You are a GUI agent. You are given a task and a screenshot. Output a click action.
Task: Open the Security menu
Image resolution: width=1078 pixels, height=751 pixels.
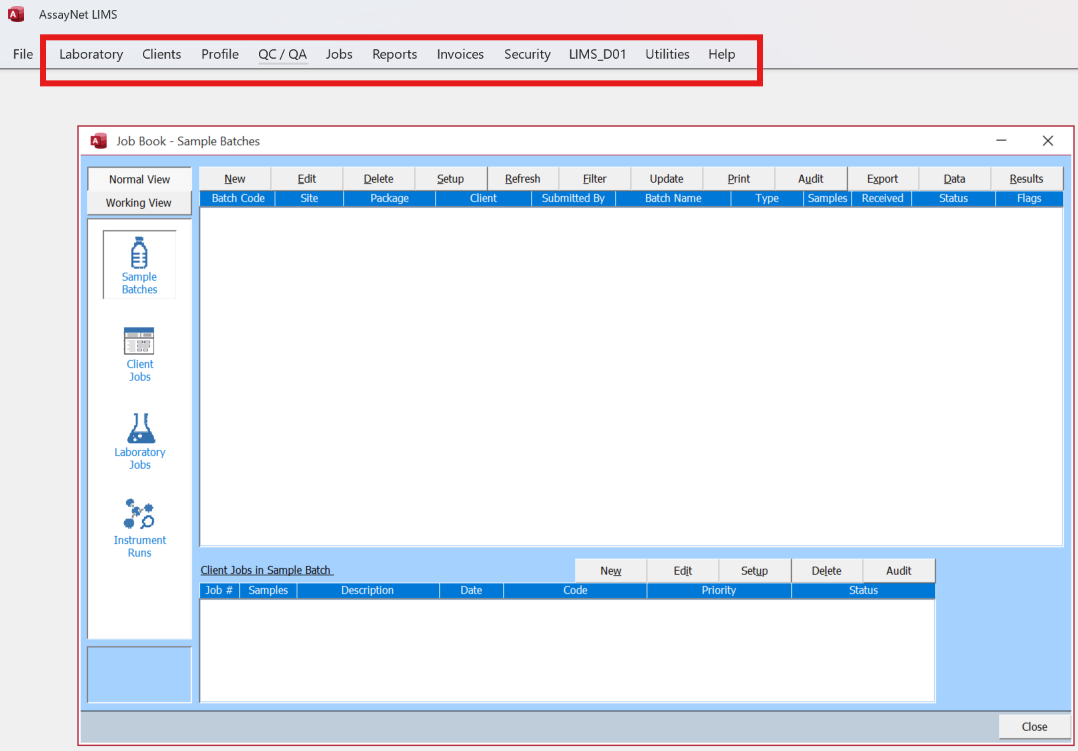point(527,54)
